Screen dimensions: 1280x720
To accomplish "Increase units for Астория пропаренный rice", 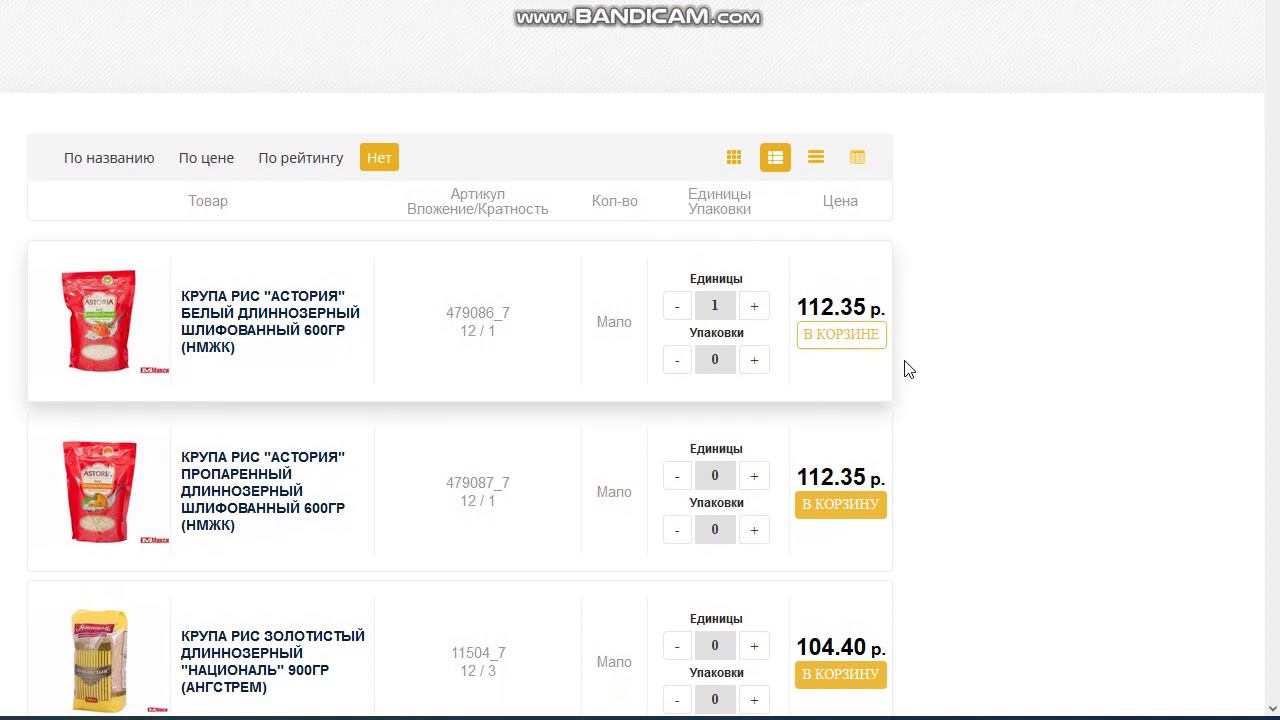I will [x=754, y=476].
